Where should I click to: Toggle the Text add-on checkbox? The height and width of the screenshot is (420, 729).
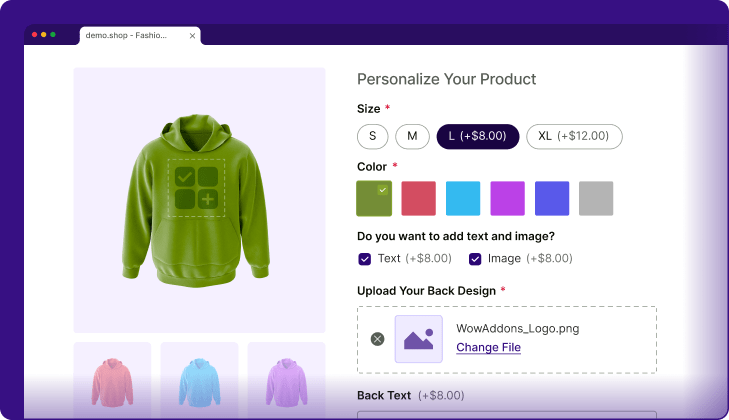364,259
